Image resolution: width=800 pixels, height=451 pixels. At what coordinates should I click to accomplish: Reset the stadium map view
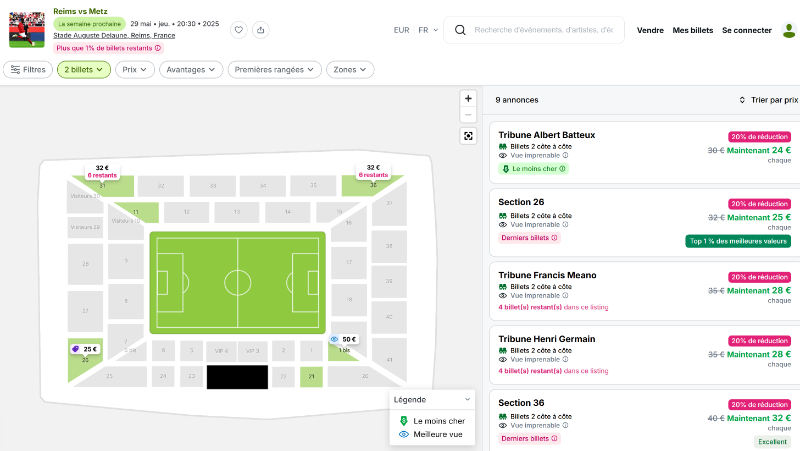pos(468,136)
